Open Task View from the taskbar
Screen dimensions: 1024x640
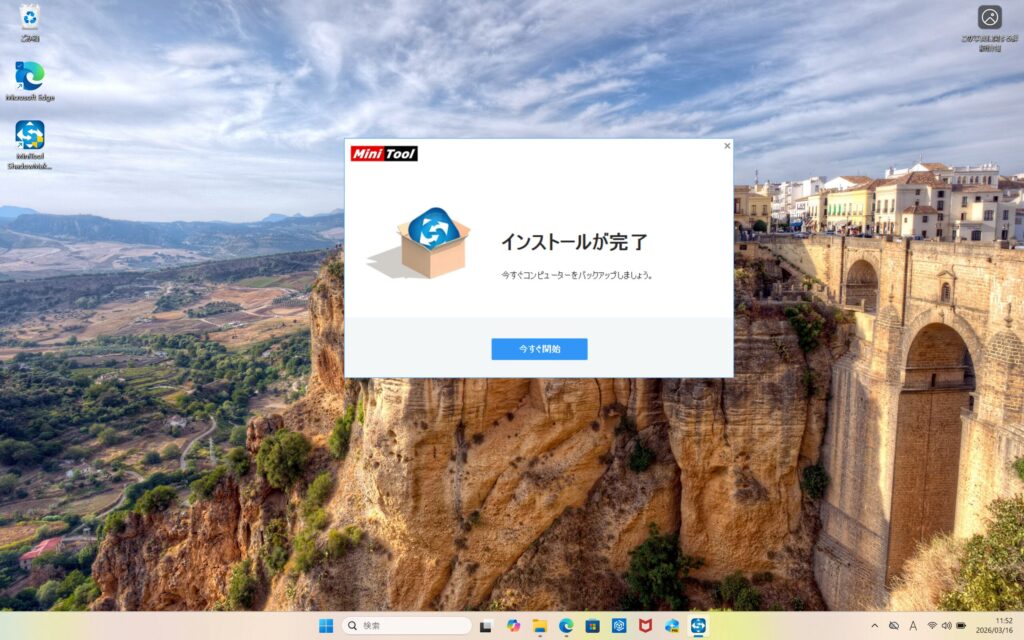pos(486,626)
